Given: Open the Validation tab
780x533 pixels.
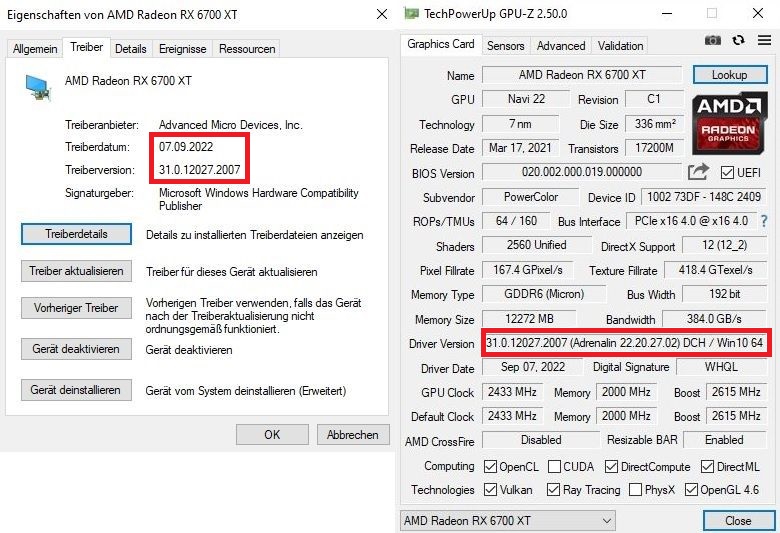Looking at the screenshot, I should click(620, 46).
